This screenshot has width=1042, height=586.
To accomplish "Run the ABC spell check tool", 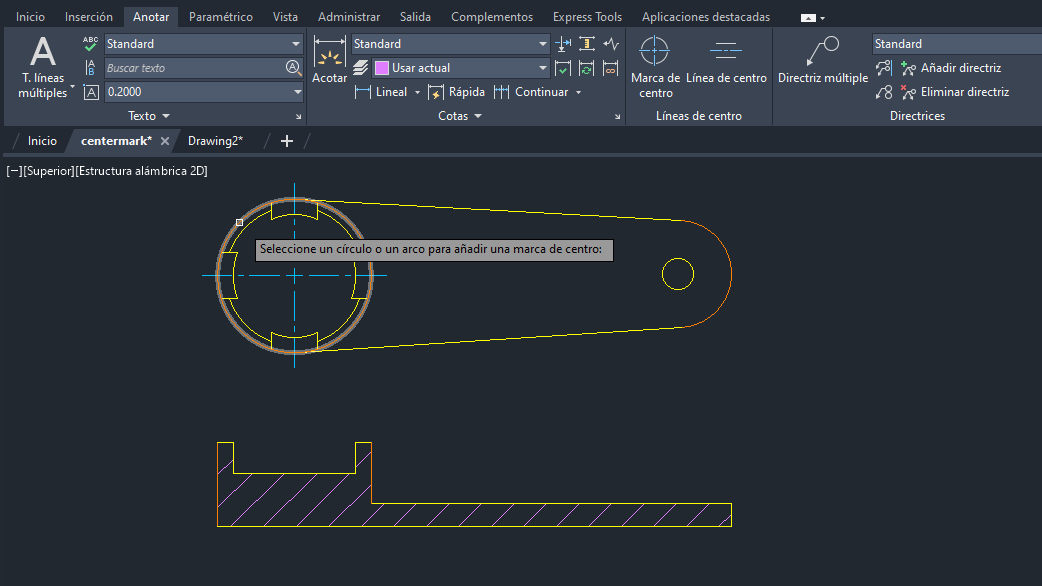I will click(x=91, y=44).
